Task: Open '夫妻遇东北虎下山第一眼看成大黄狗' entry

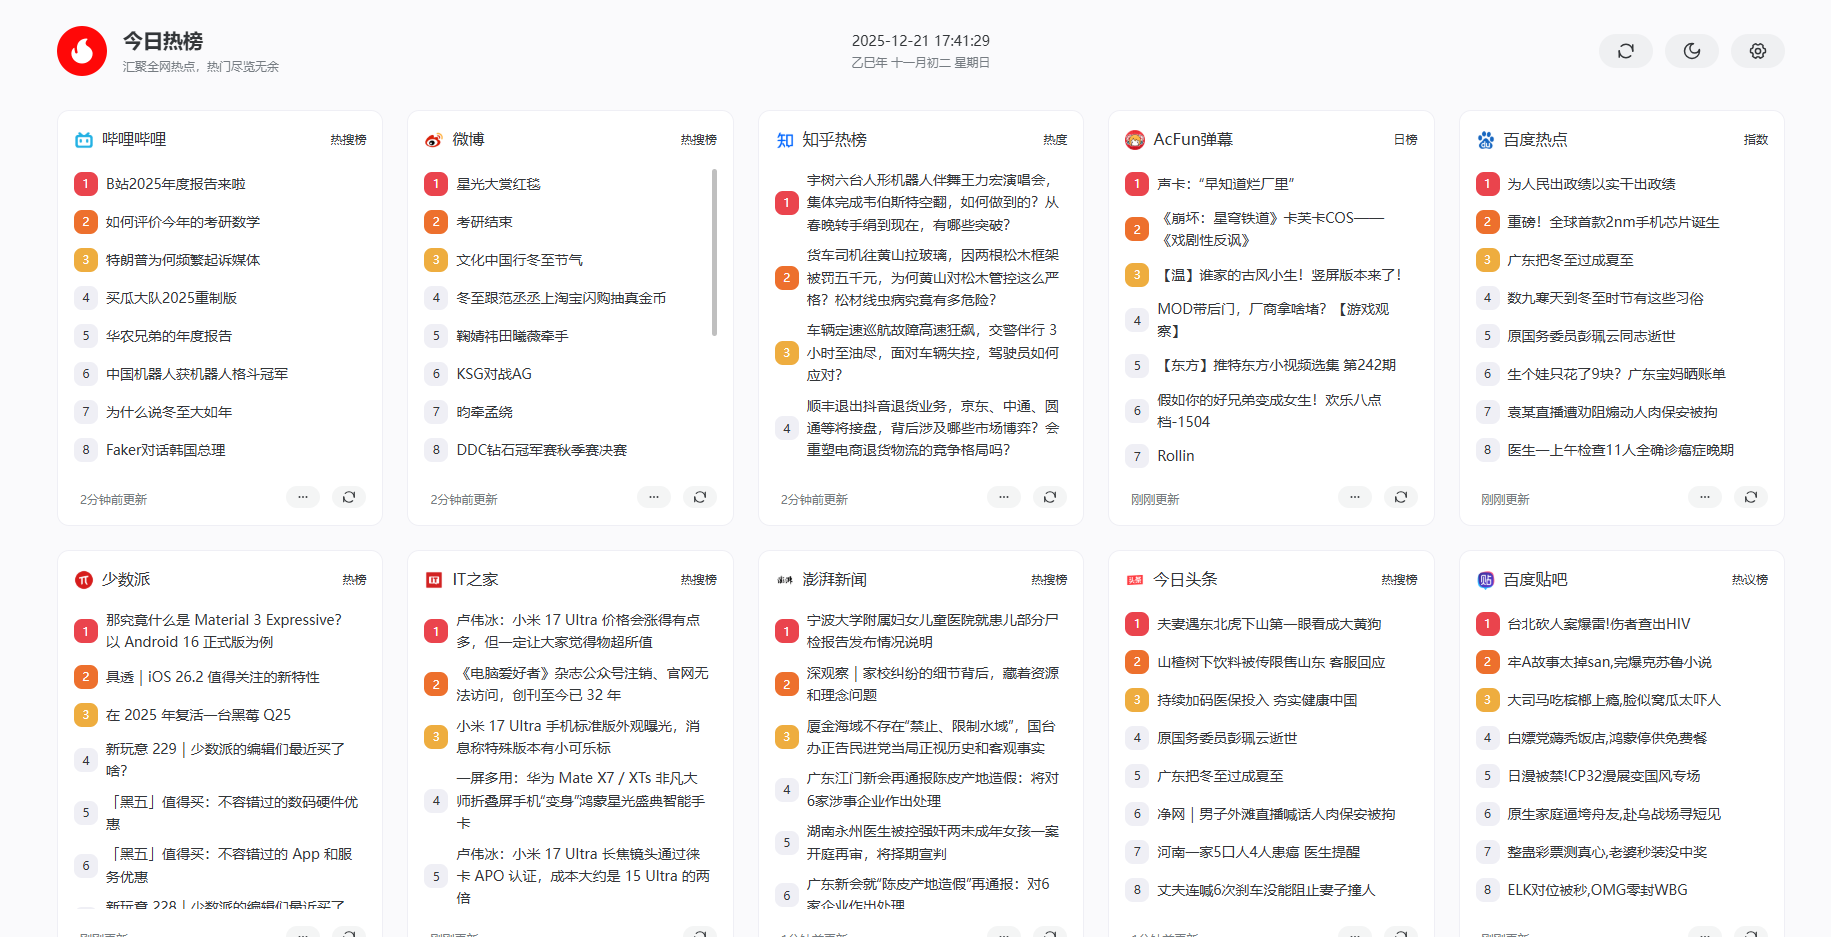Action: point(1269,624)
